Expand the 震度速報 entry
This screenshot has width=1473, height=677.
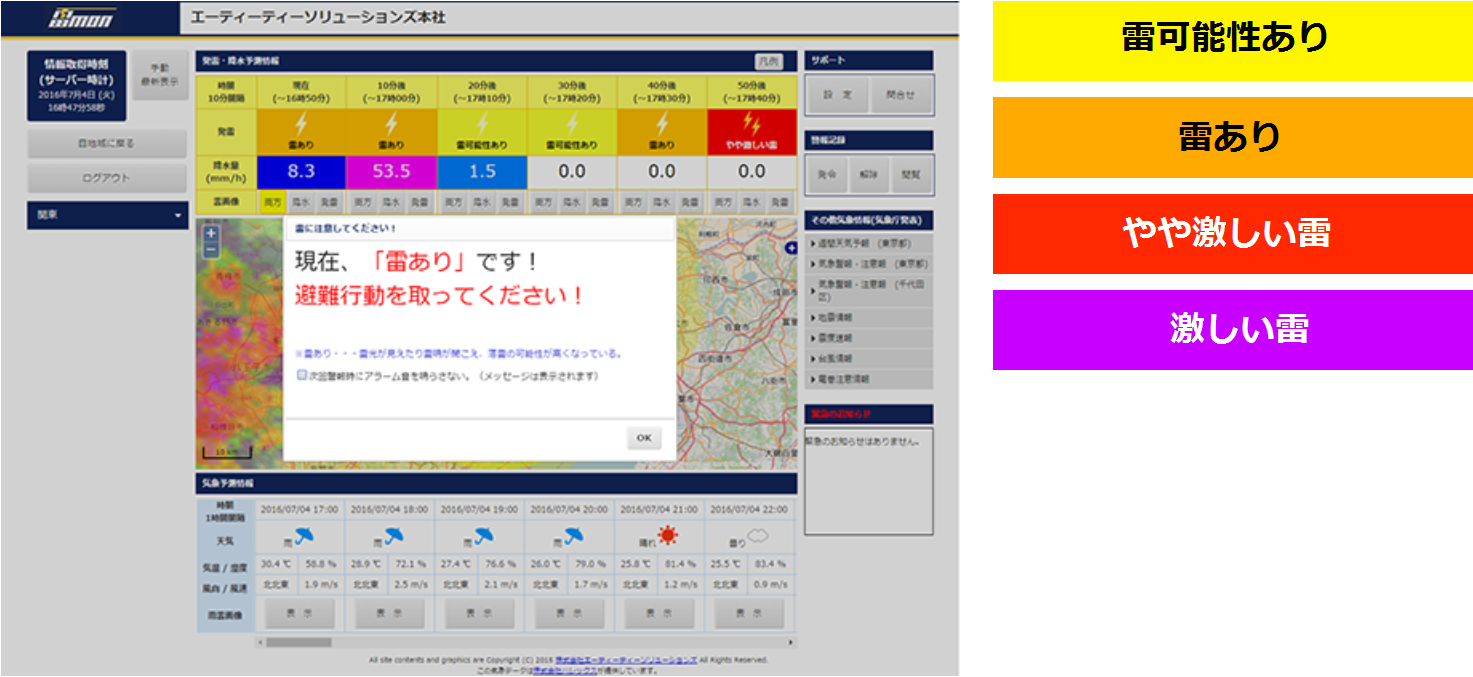coord(869,338)
